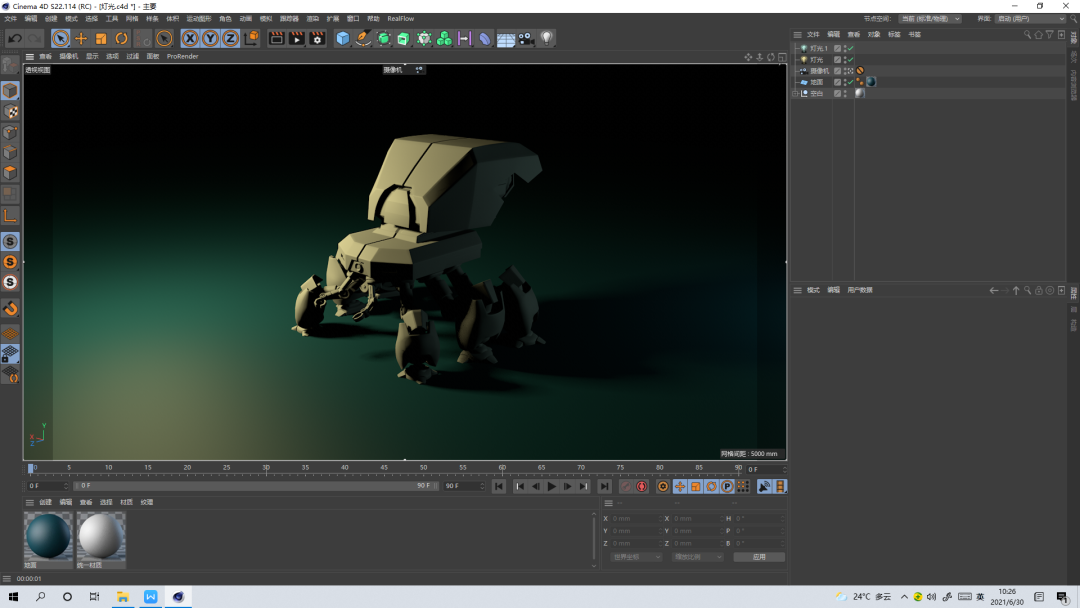Open the 缩放比例 dropdown
1080x608 pixels.
point(697,557)
